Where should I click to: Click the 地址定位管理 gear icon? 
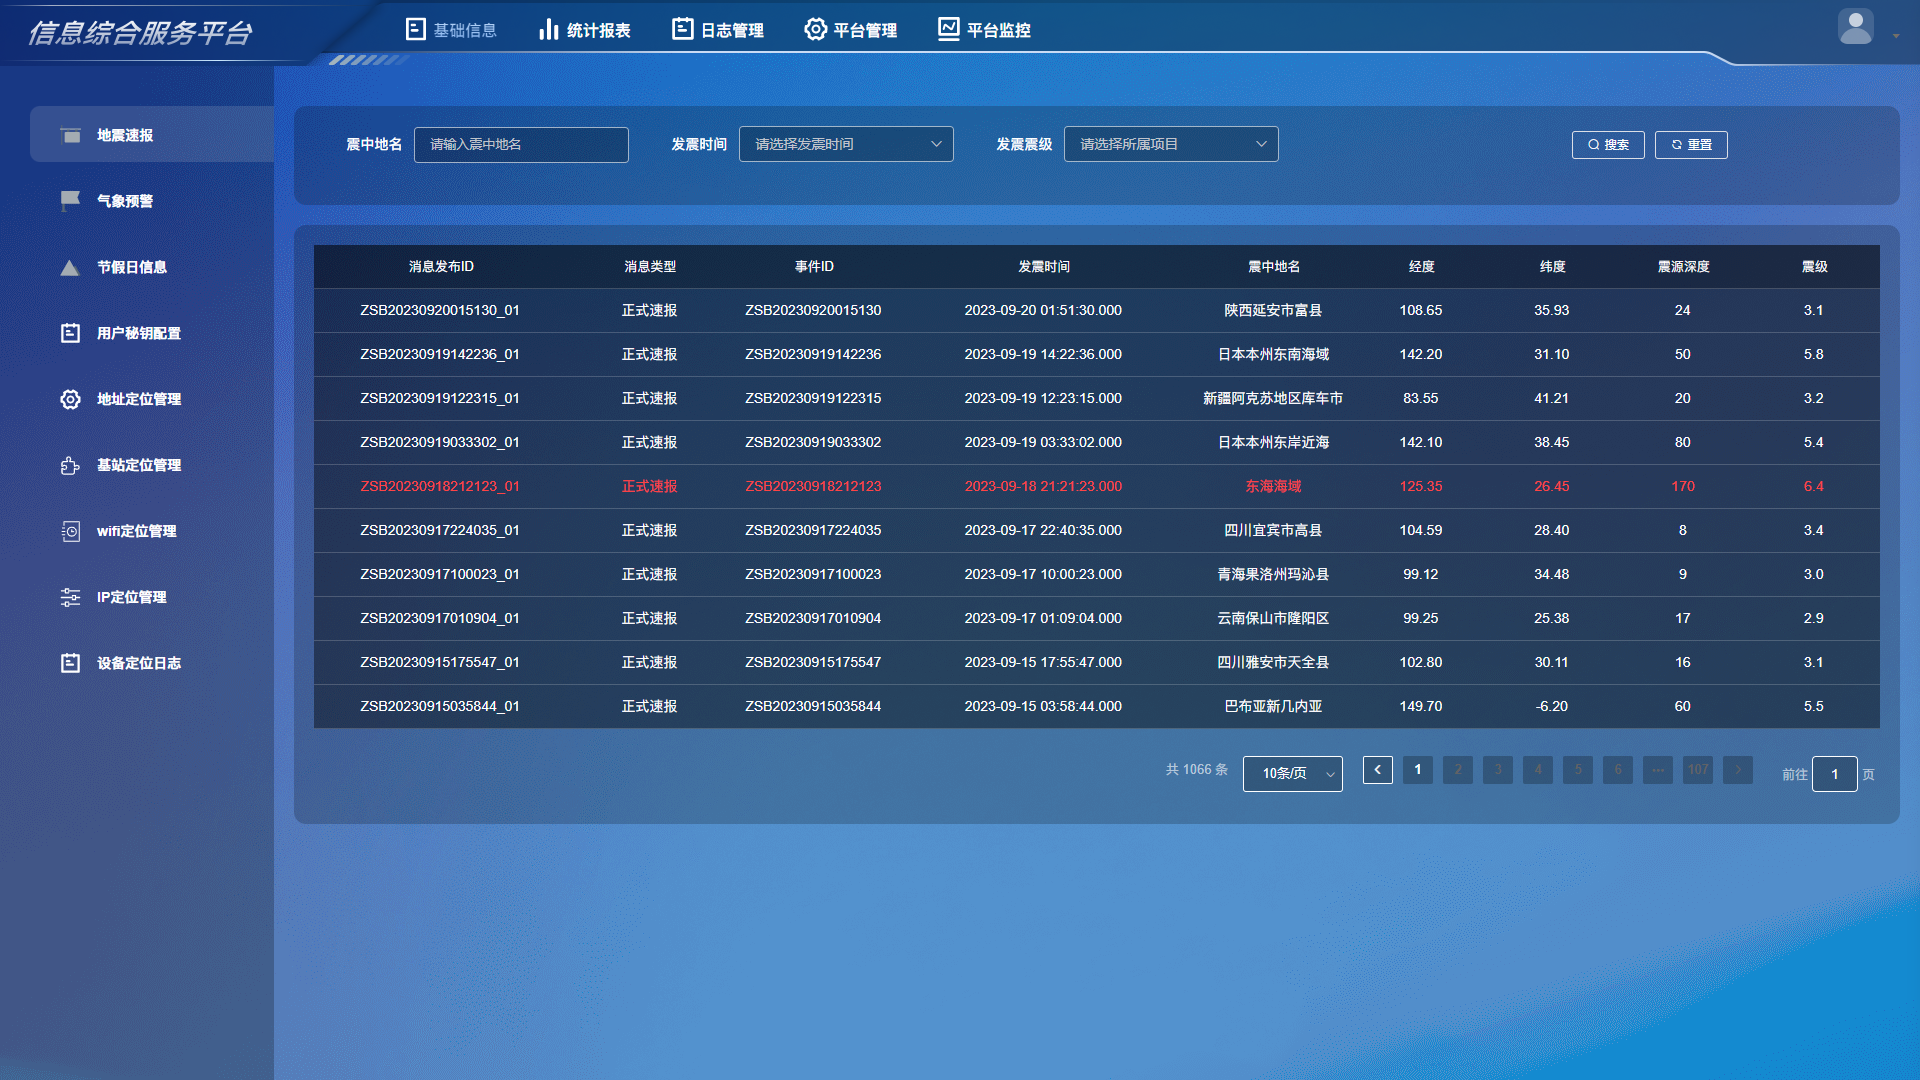coord(70,399)
